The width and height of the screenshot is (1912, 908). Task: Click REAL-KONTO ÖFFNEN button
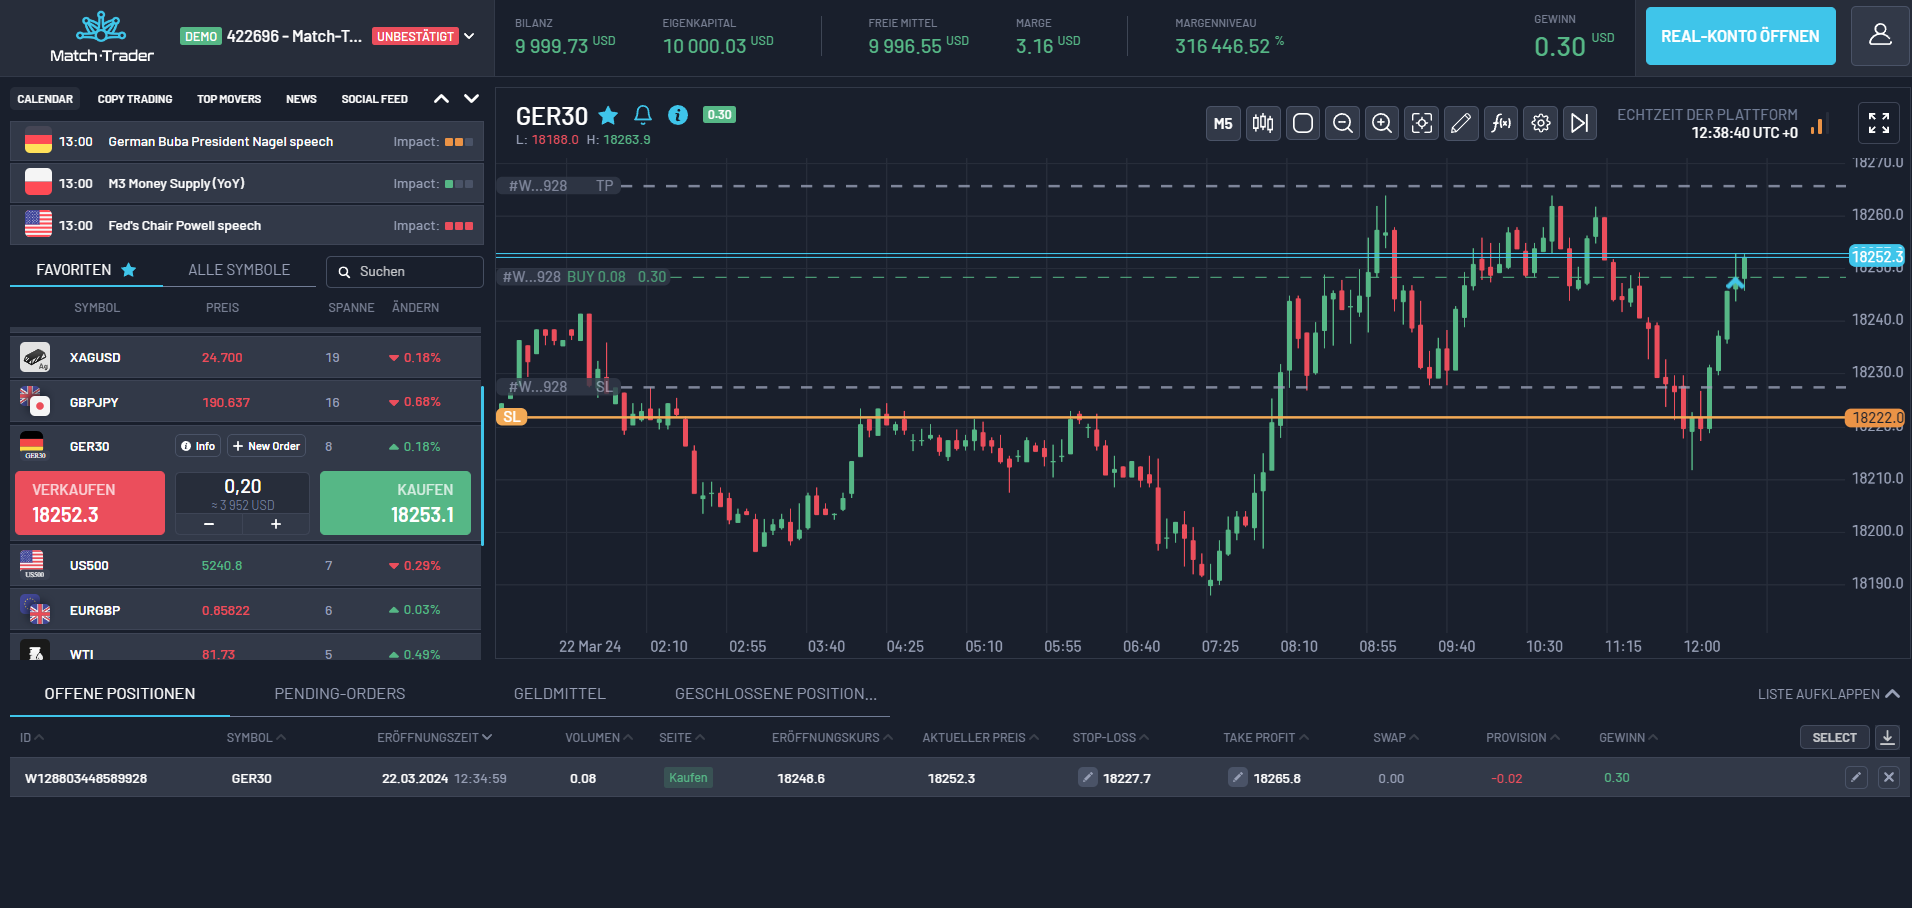coord(1740,36)
